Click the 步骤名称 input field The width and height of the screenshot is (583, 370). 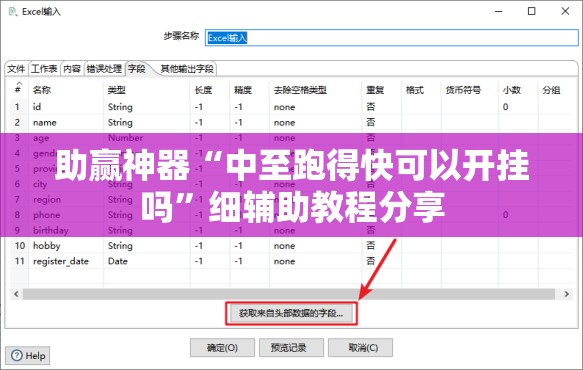[x=392, y=38]
